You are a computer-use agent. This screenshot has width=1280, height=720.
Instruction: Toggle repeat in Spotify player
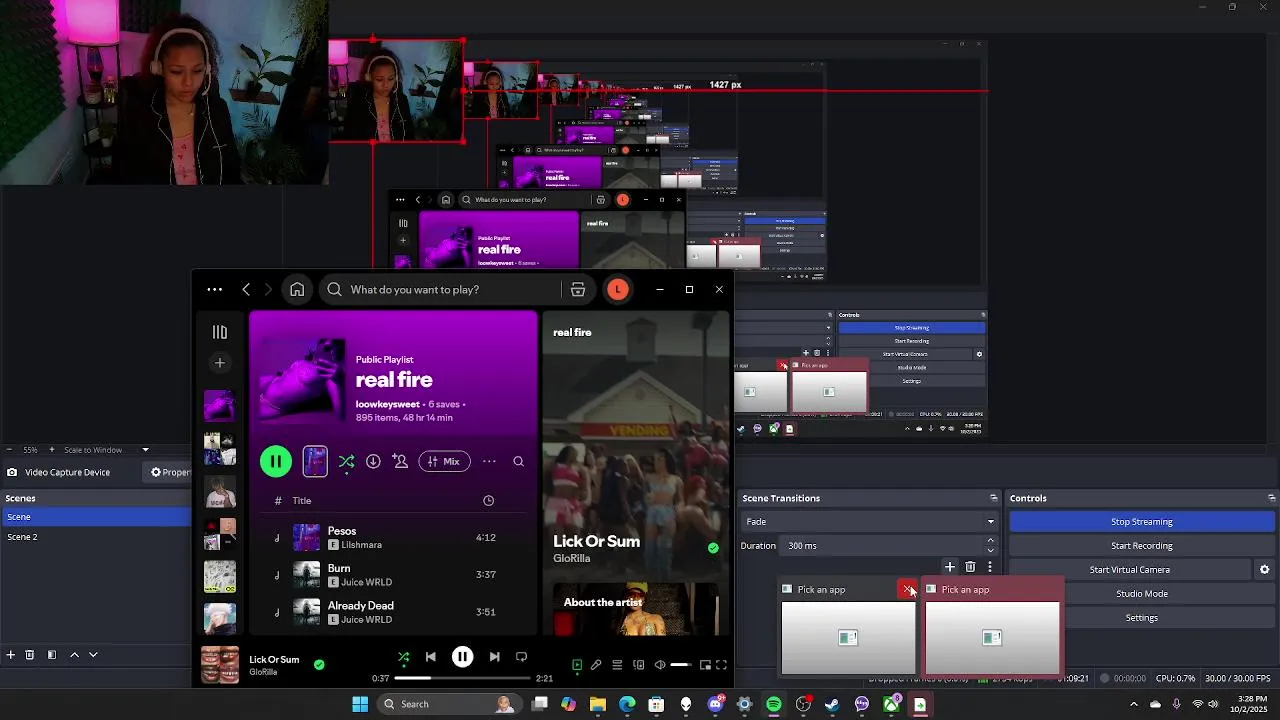click(521, 657)
